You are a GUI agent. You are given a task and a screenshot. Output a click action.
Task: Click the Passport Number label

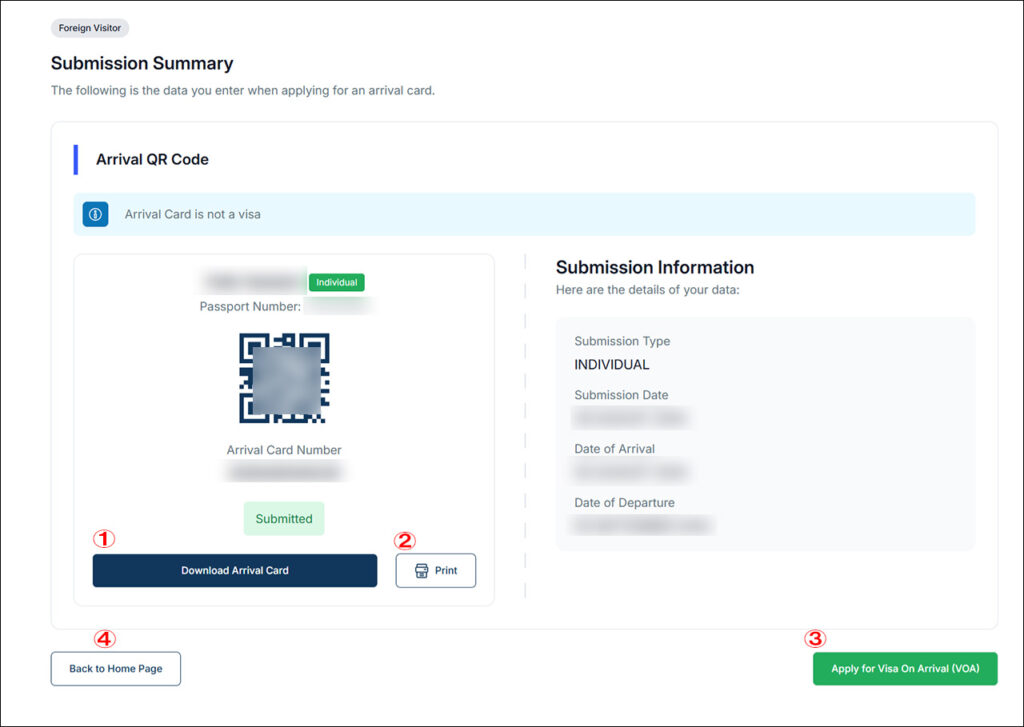click(x=250, y=306)
